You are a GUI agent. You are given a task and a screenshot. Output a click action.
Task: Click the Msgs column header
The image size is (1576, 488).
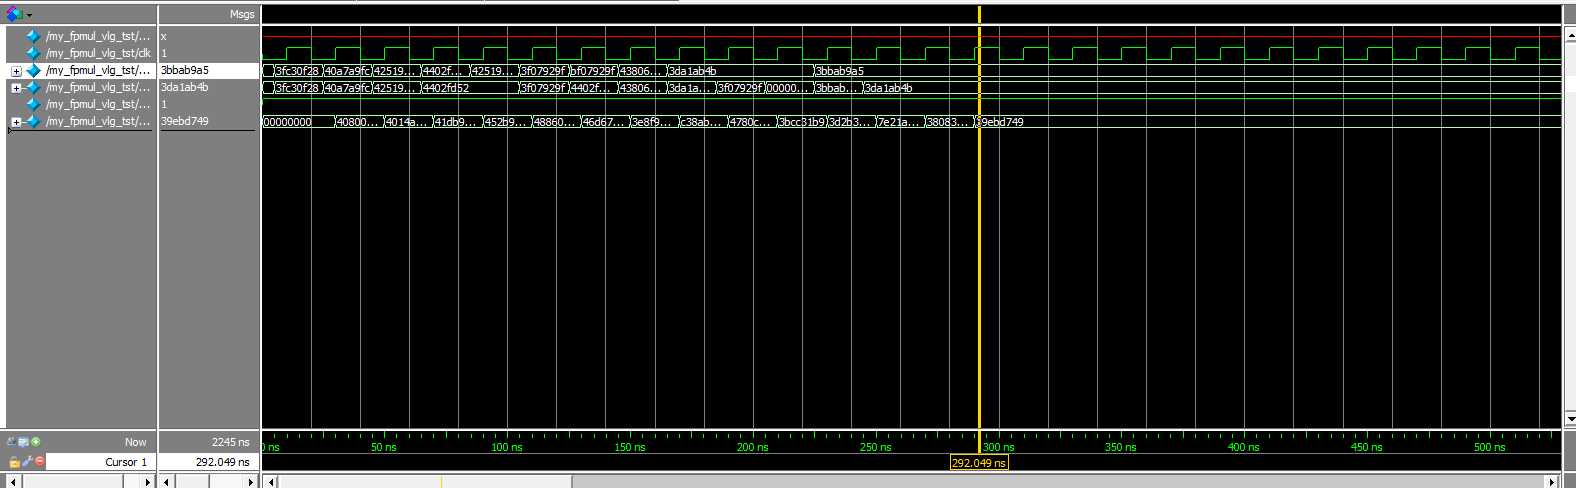(x=242, y=14)
